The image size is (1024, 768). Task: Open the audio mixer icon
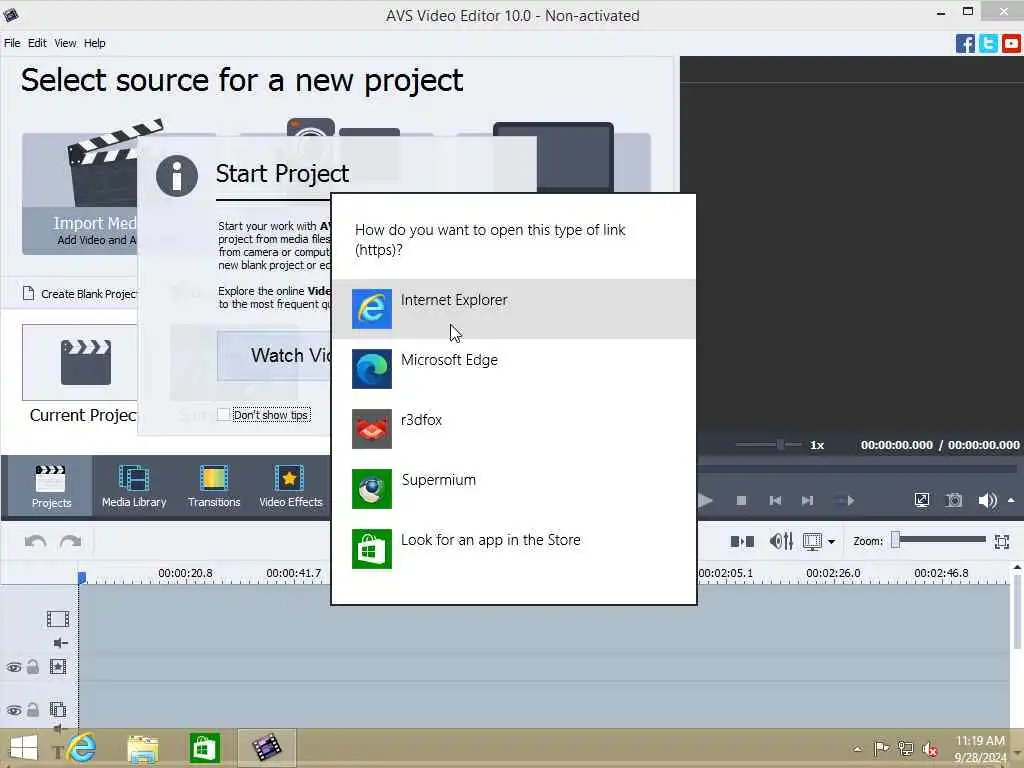click(x=781, y=541)
